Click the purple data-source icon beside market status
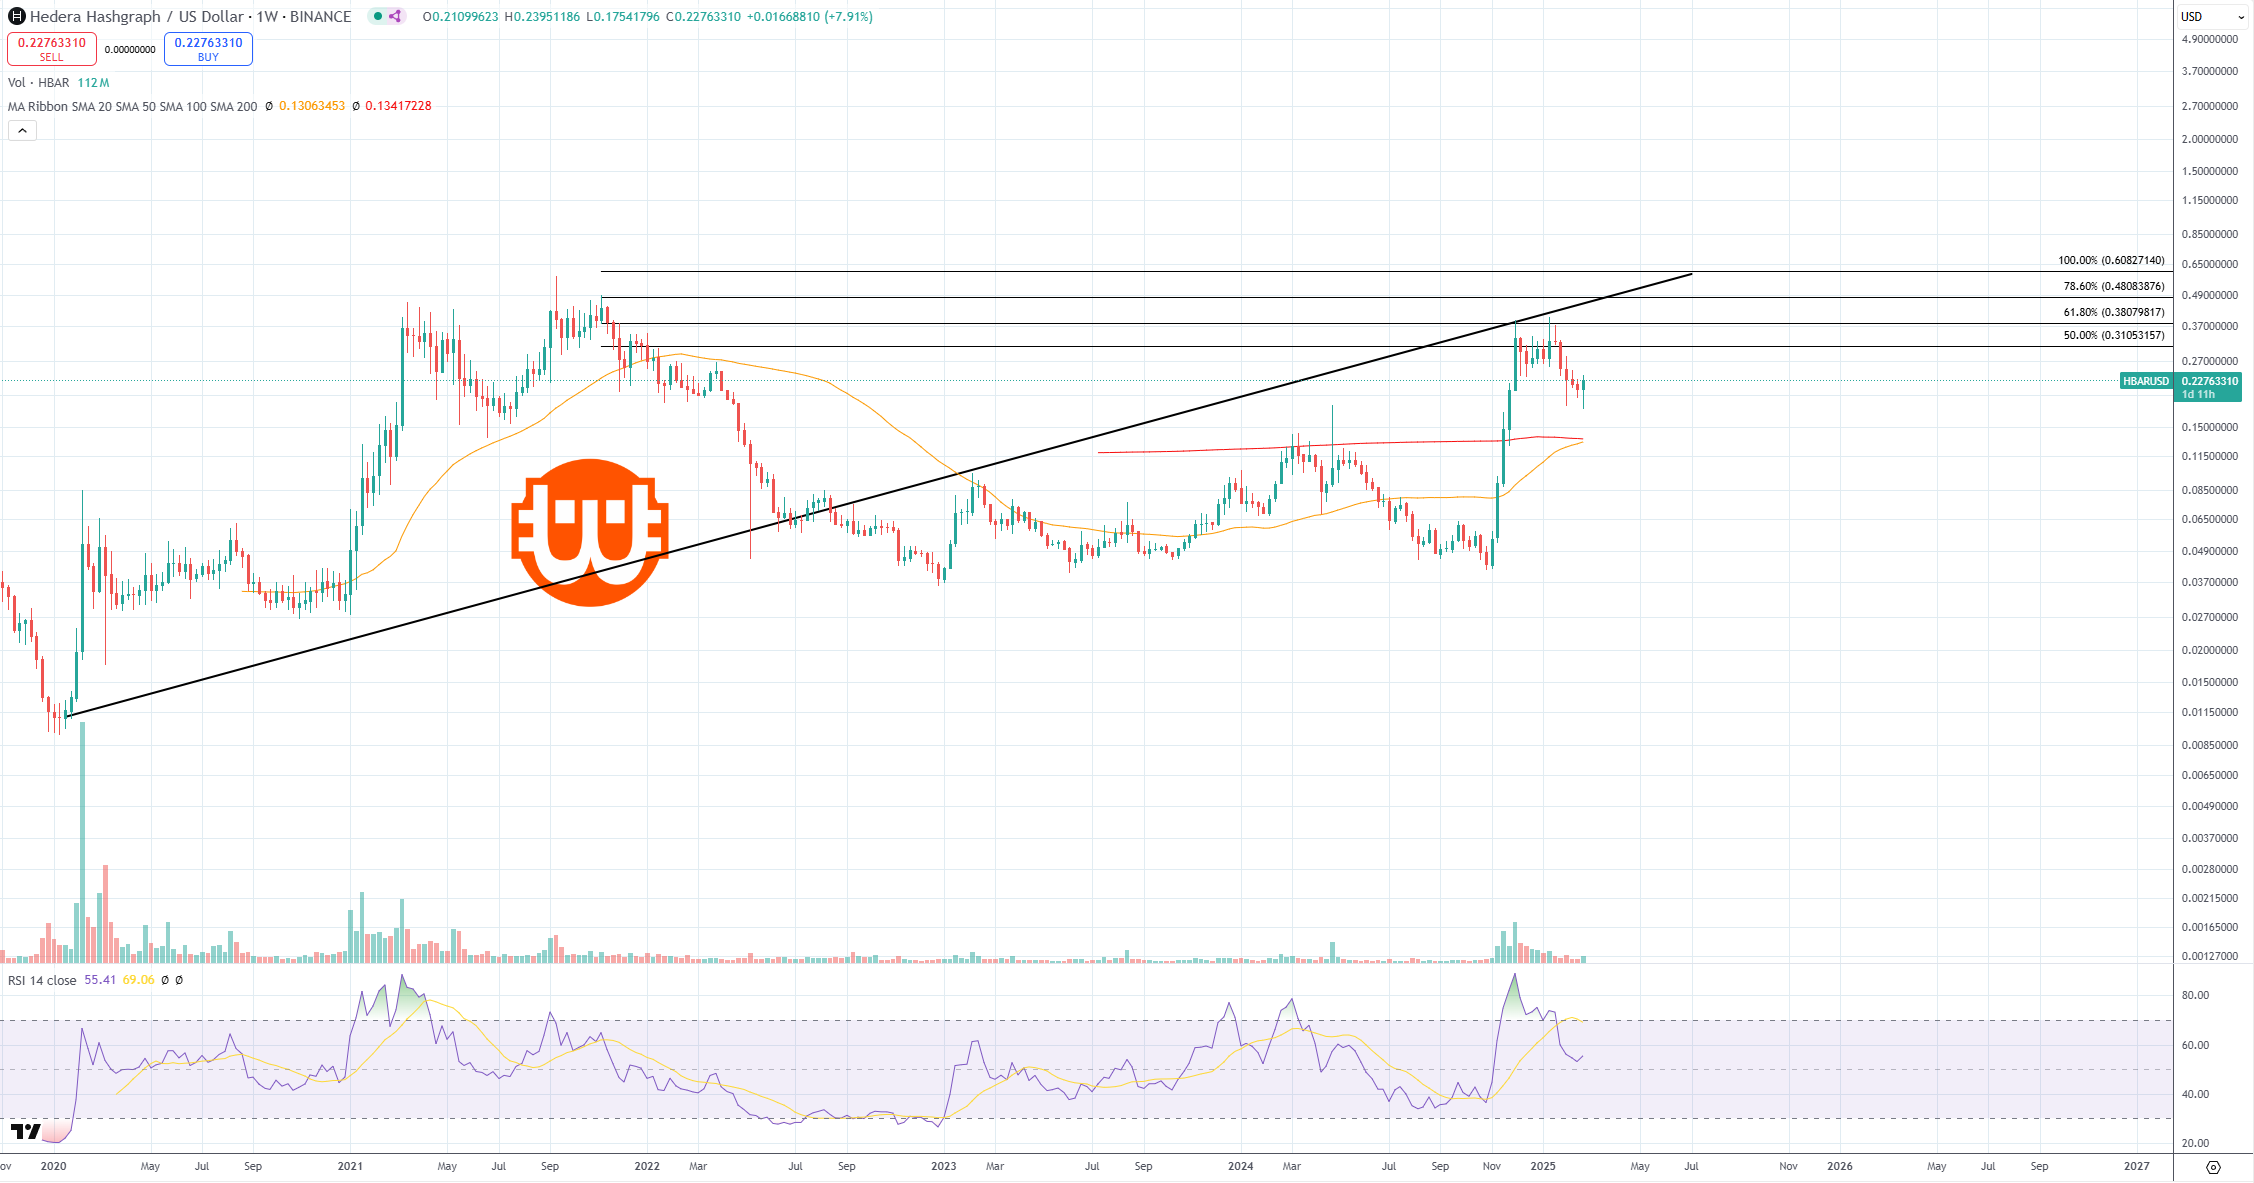Viewport: 2254px width, 1183px height. [395, 16]
